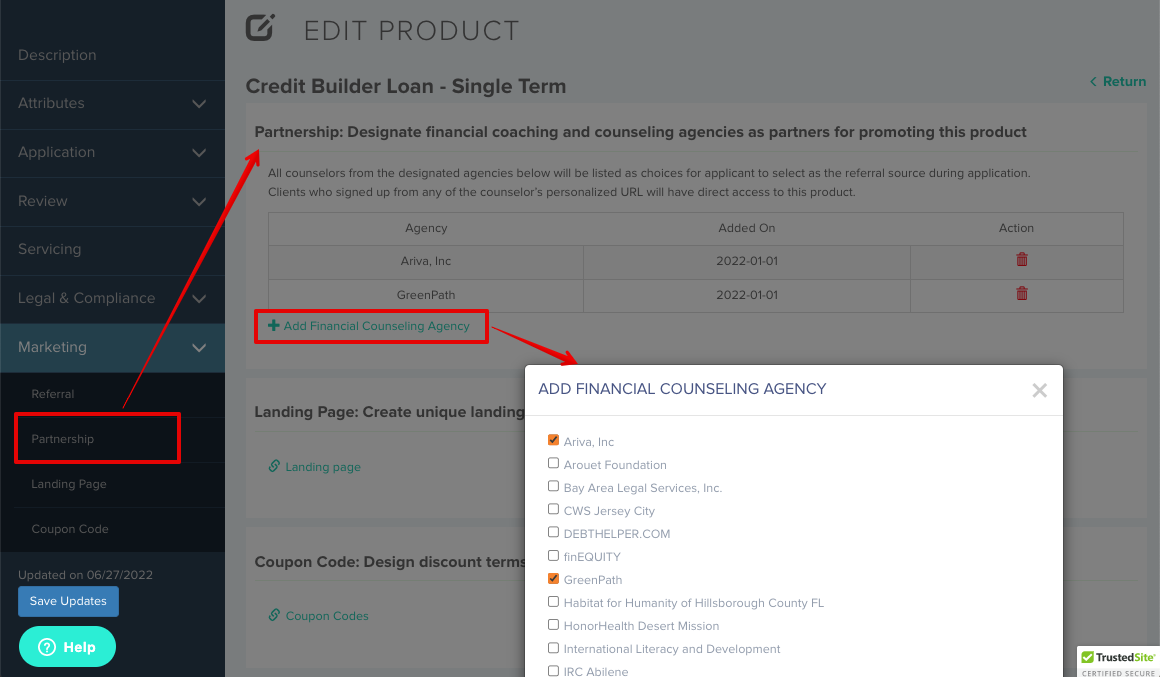1160x677 pixels.
Task: Click the plus icon to add agency
Action: pos(274,326)
